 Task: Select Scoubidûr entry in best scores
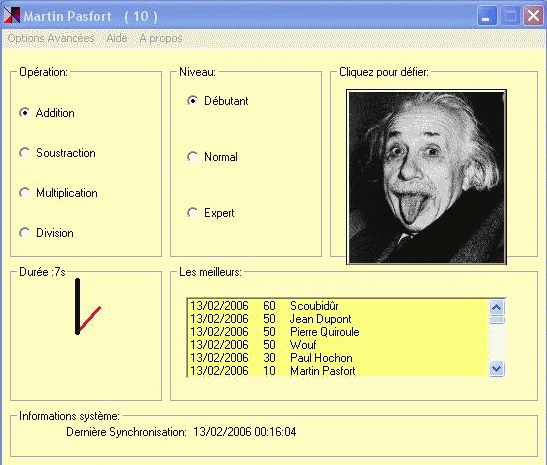[x=338, y=306]
